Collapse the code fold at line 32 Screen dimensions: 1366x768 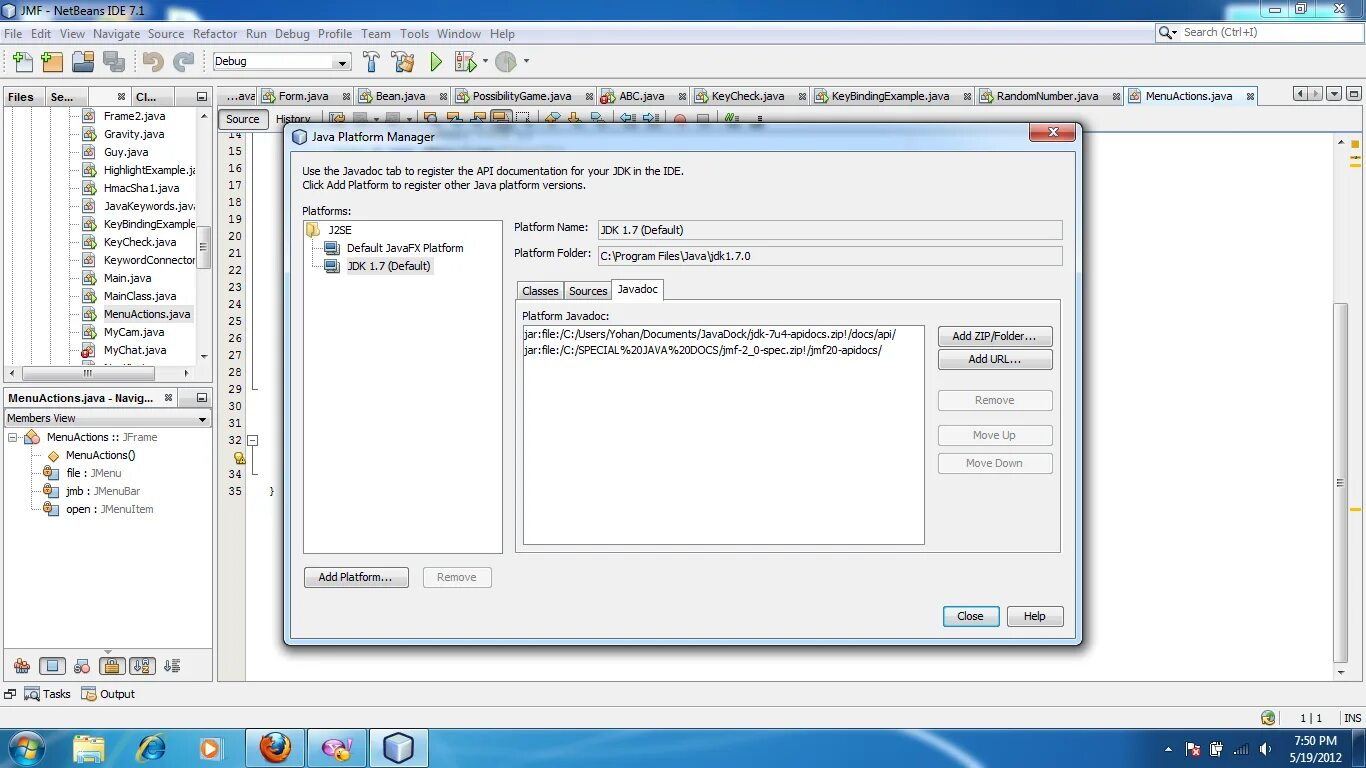253,440
